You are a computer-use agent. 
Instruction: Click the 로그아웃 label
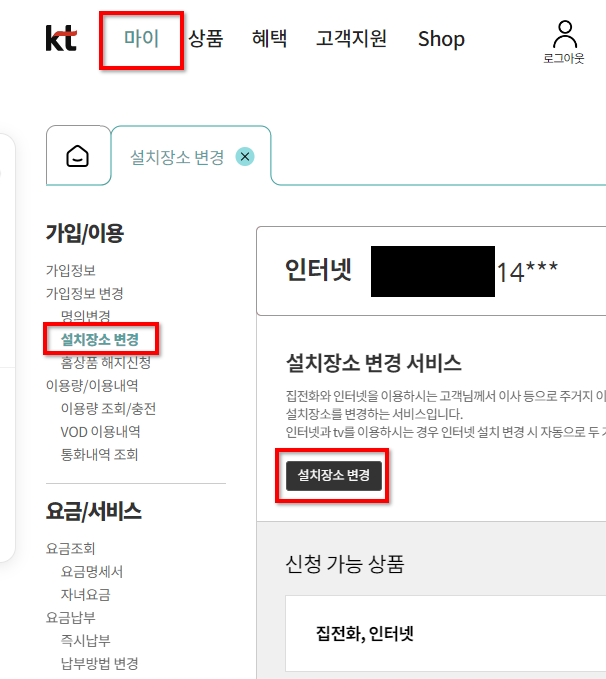[564, 58]
